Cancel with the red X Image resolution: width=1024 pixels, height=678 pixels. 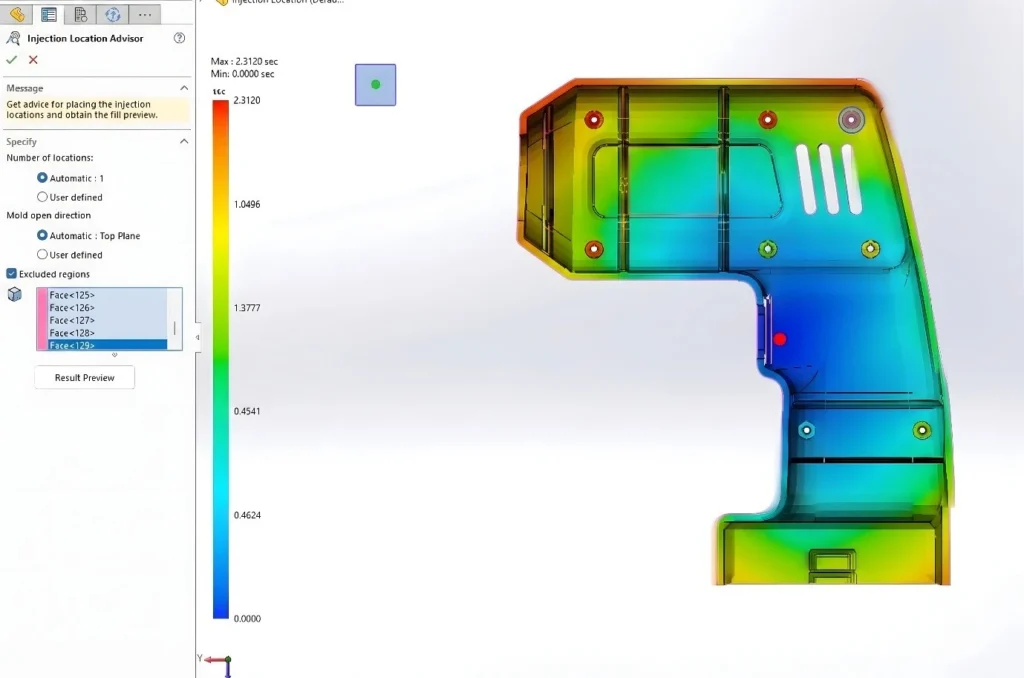click(x=33, y=59)
